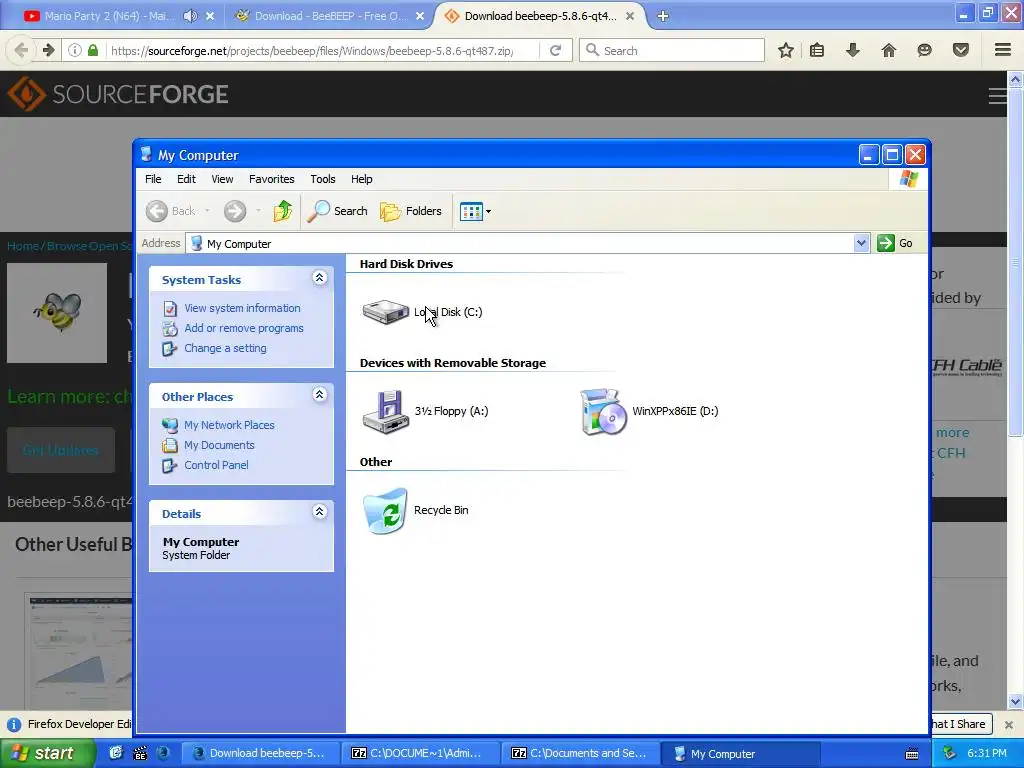
Task: Click Change a setting link
Action: click(225, 349)
